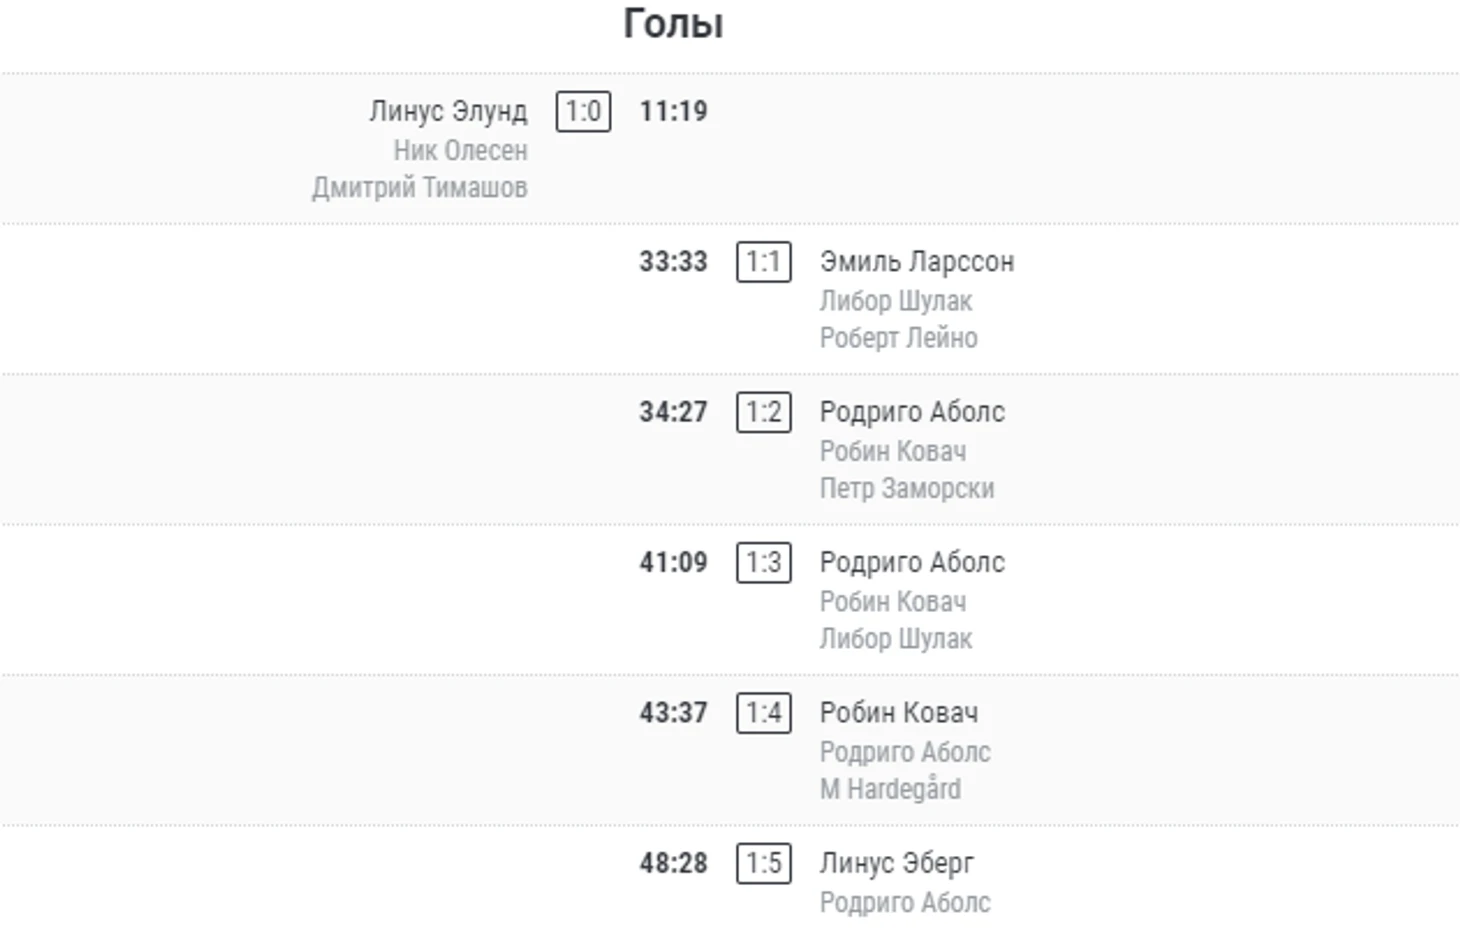Open Эмиль Ларссон player link

coord(917,262)
